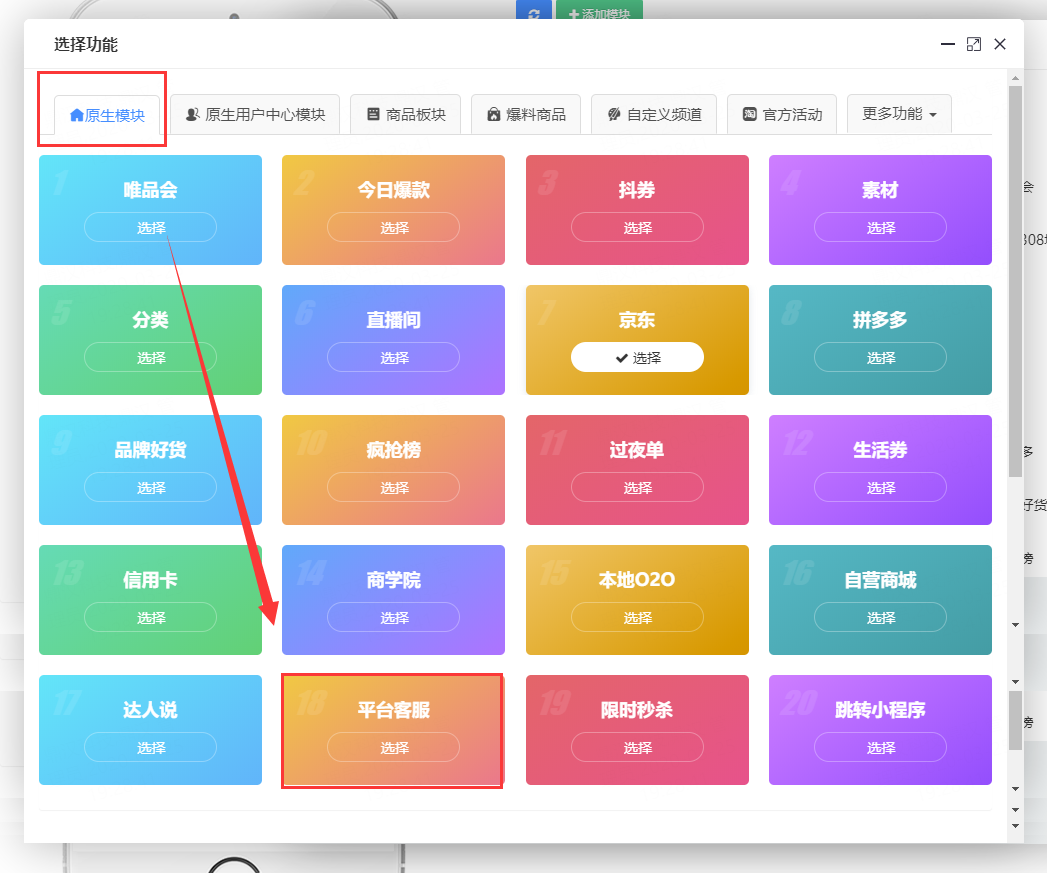Click the leaf icon on 自定义频道 tab
This screenshot has height=873, width=1047.
[614, 114]
